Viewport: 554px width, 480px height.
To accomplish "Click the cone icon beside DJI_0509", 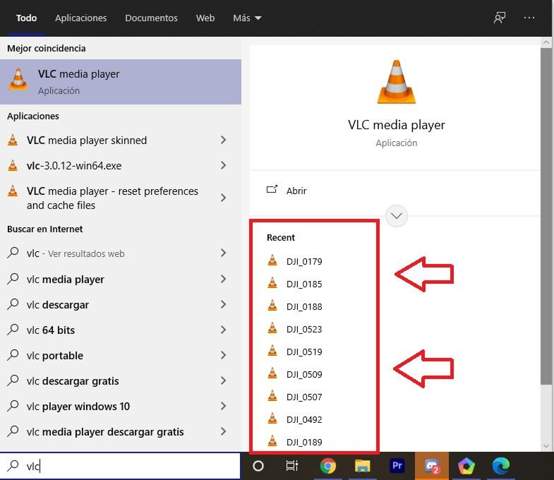I will pos(272,374).
